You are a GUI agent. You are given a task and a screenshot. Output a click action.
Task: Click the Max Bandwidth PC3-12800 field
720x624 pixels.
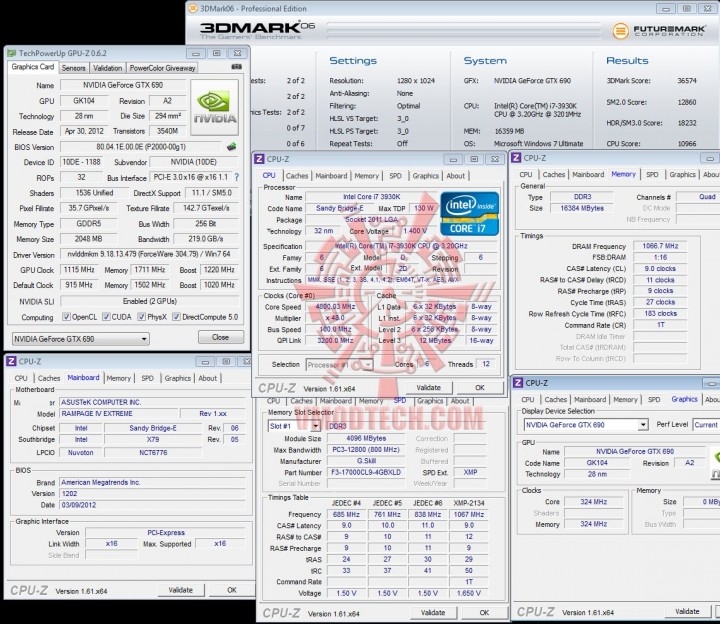[366, 450]
